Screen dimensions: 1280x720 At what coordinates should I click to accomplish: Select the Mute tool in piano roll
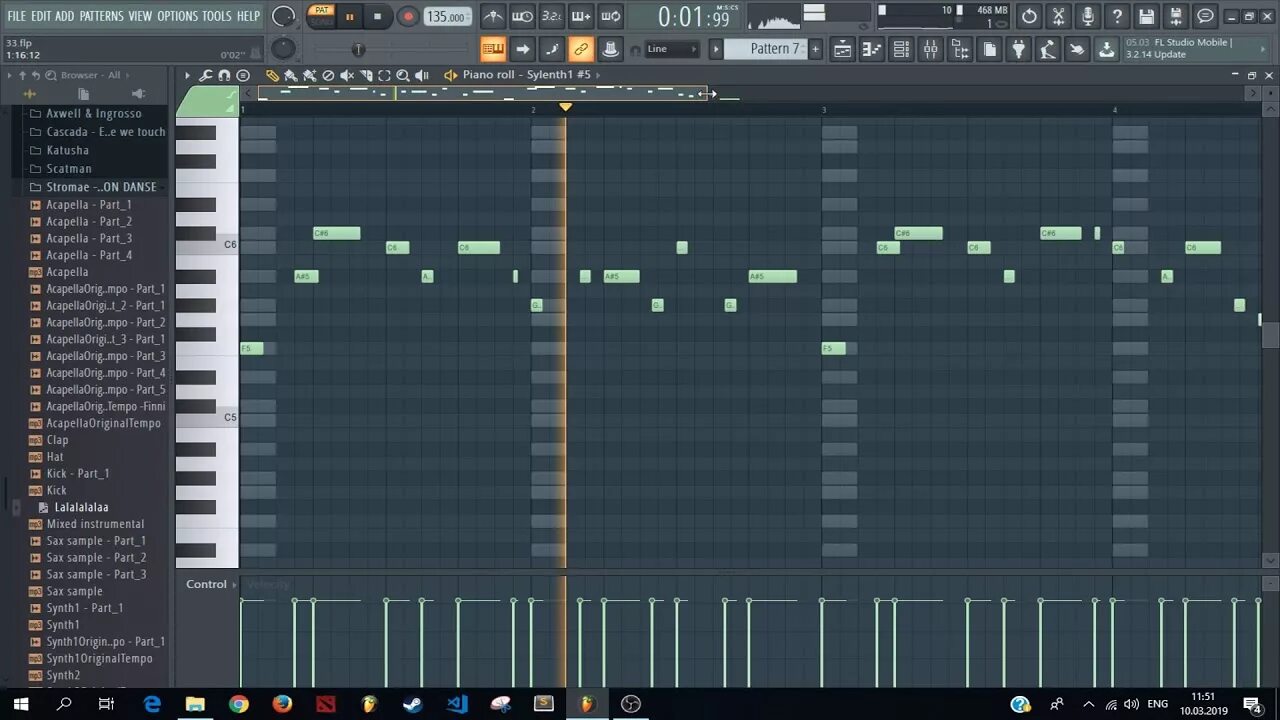pyautogui.click(x=347, y=75)
